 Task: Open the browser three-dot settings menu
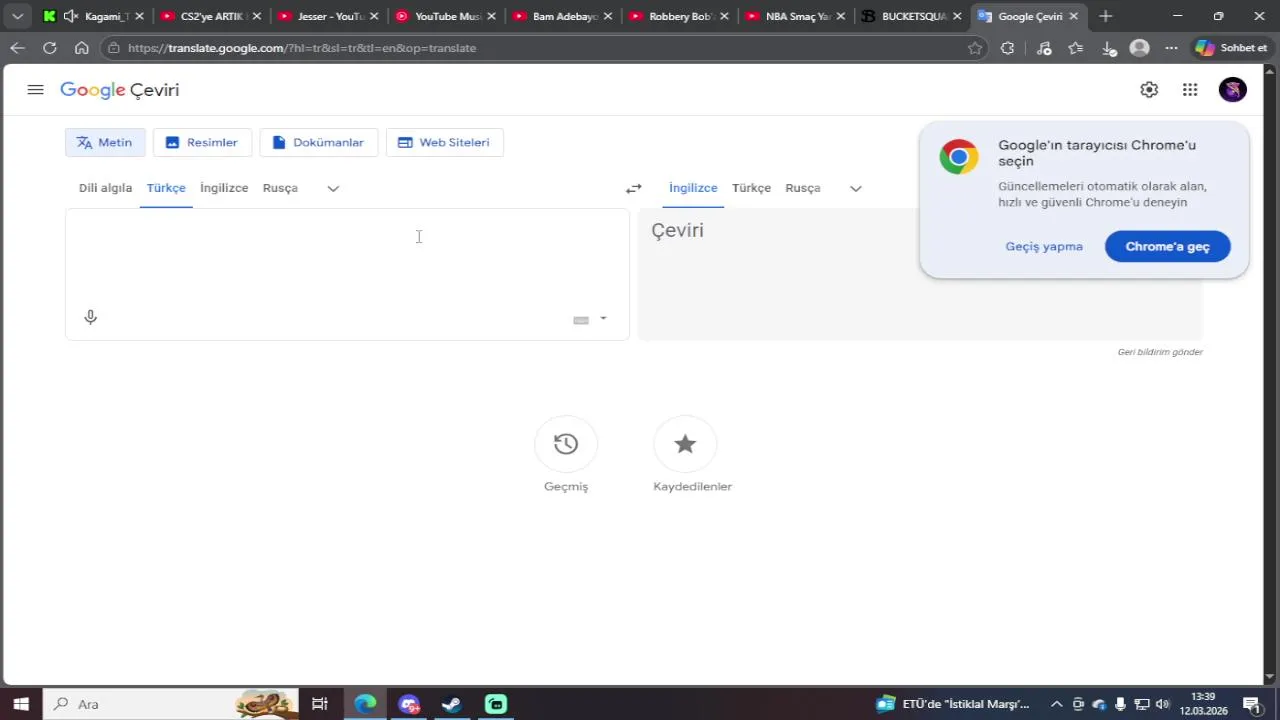tap(1171, 48)
